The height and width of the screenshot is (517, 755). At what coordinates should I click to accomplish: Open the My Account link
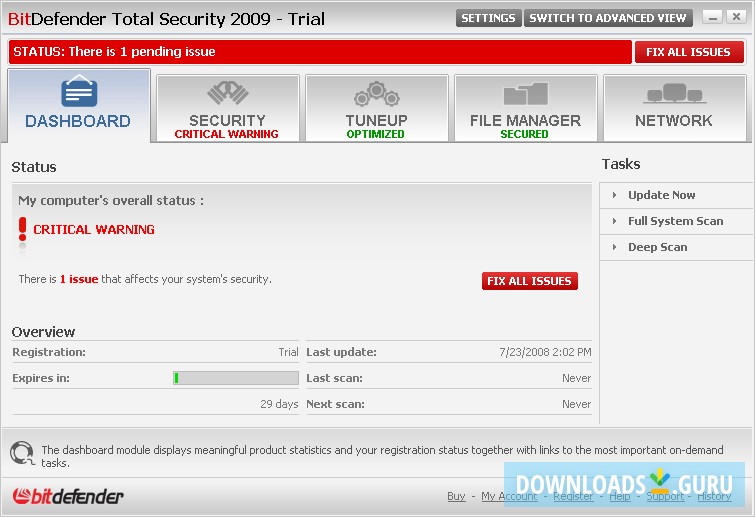[x=509, y=496]
